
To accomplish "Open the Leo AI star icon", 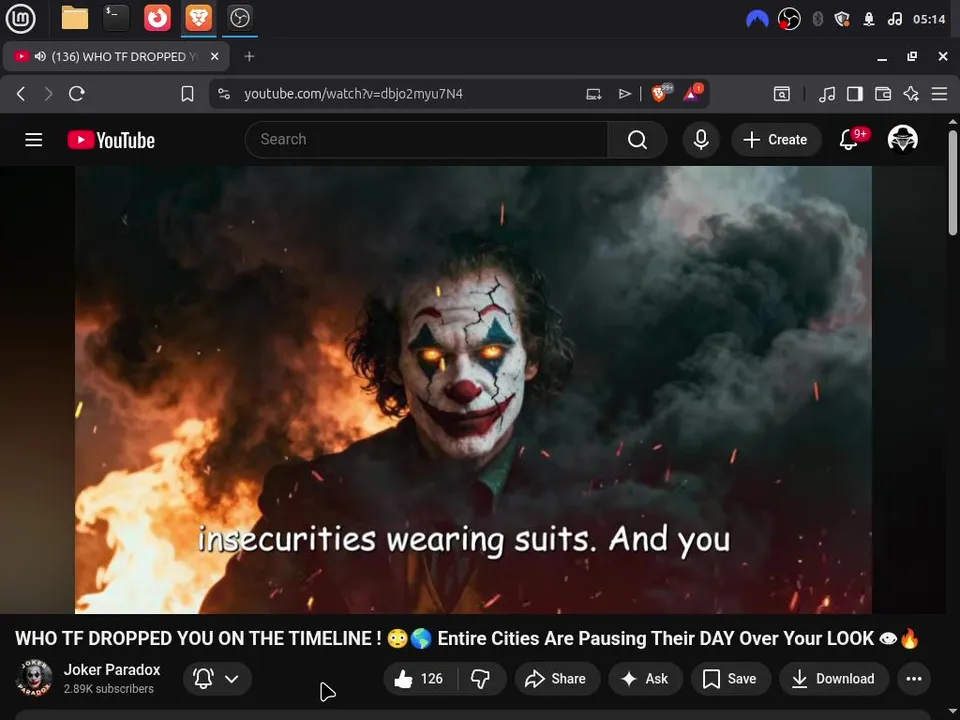I will tap(911, 94).
